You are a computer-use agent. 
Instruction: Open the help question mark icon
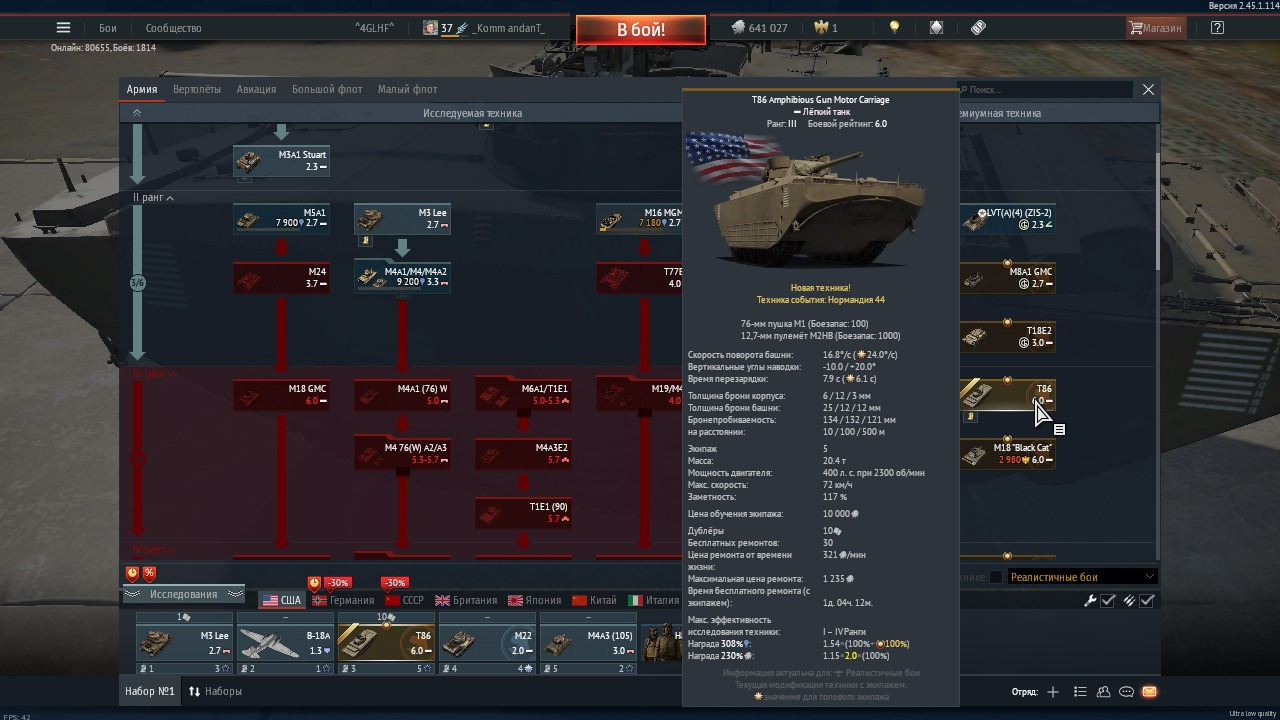[x=1217, y=28]
